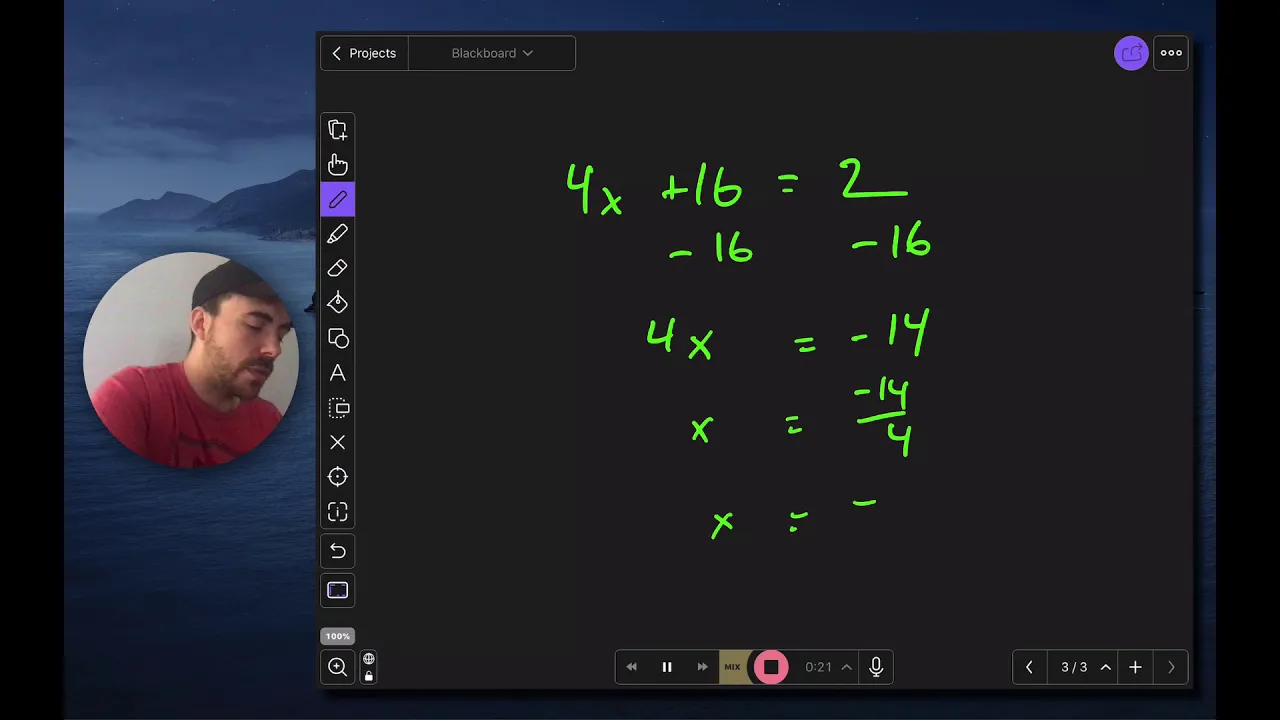Viewport: 1280px width, 720px height.
Task: Select the Highlighter tool
Action: [337, 234]
